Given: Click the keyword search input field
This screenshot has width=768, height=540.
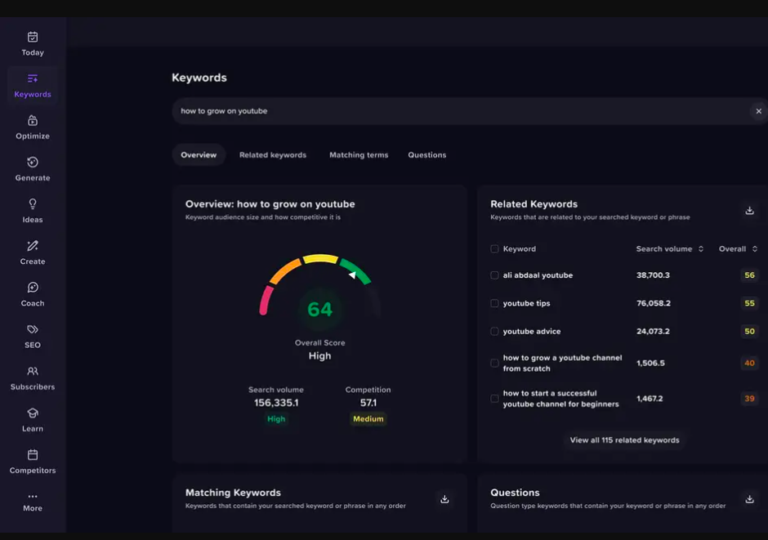Looking at the screenshot, I should [x=460, y=111].
